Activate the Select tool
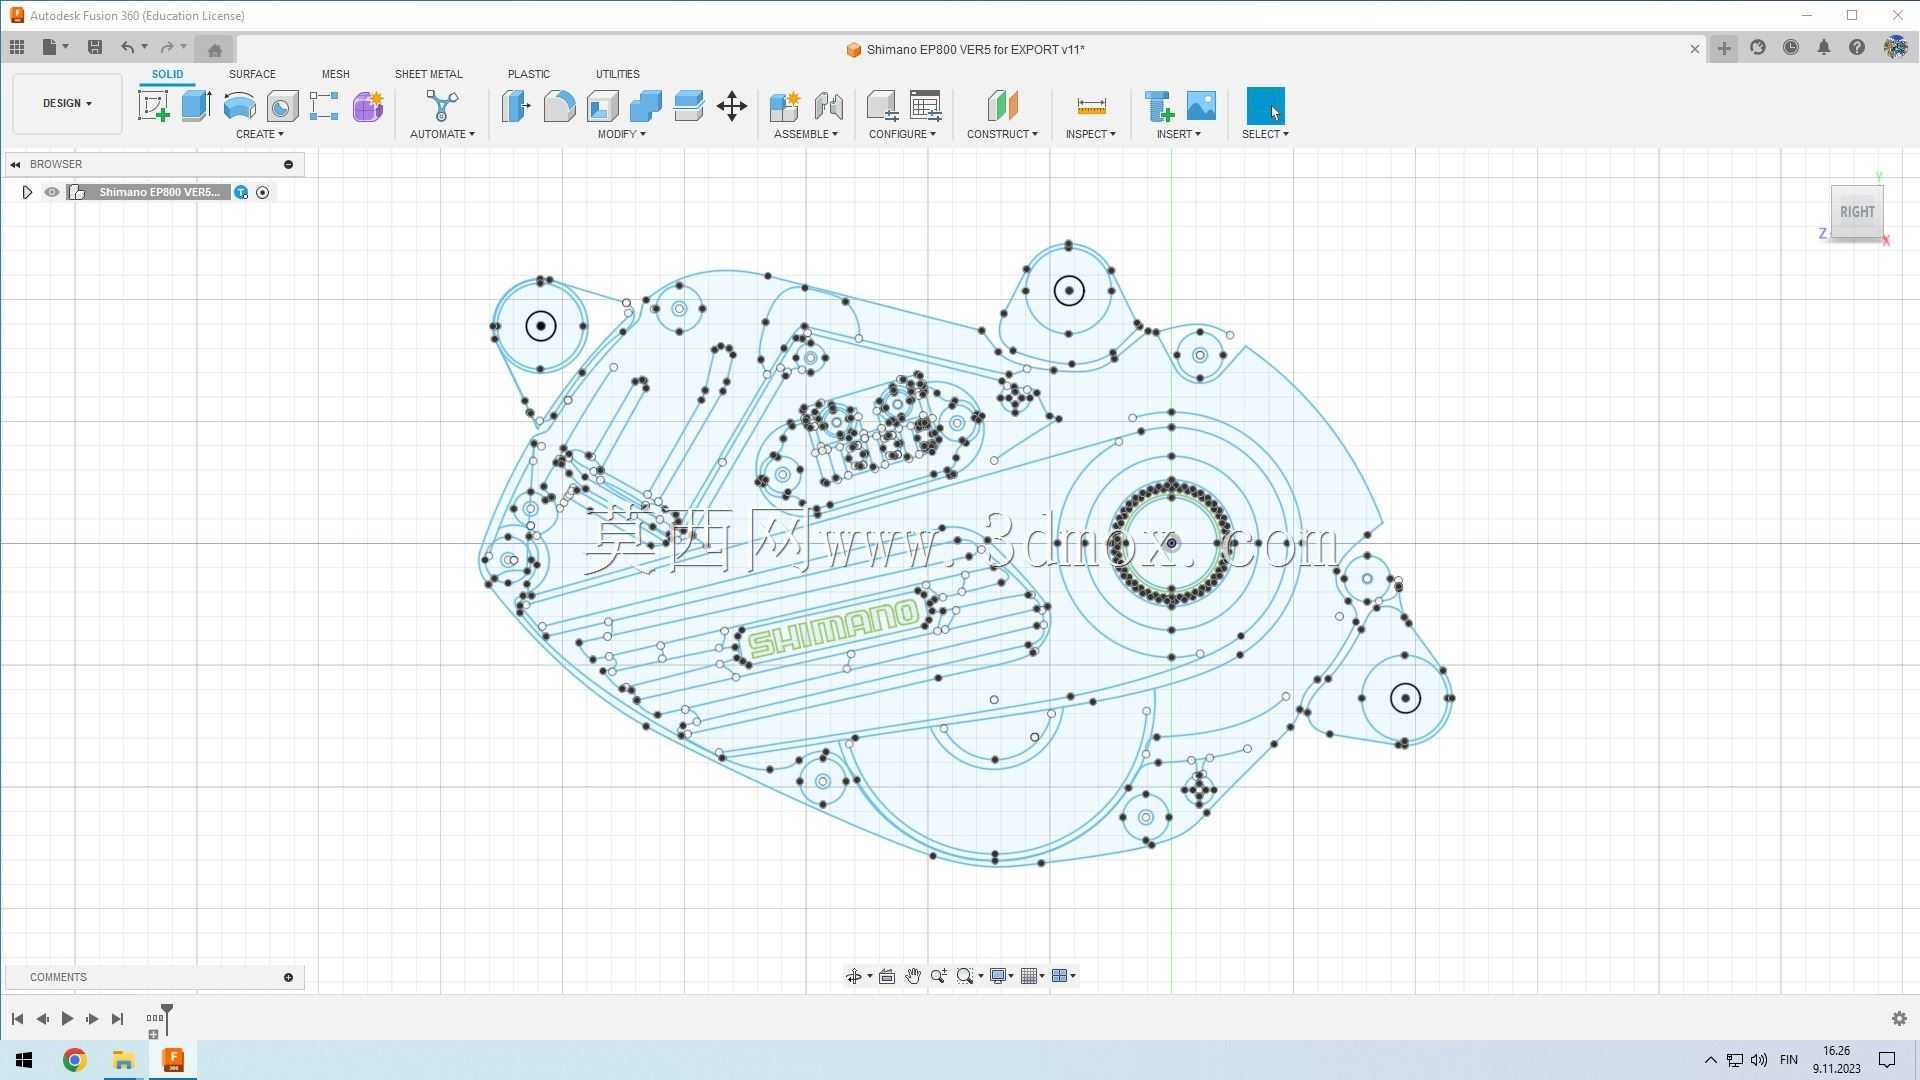1920x1080 pixels. point(1265,106)
